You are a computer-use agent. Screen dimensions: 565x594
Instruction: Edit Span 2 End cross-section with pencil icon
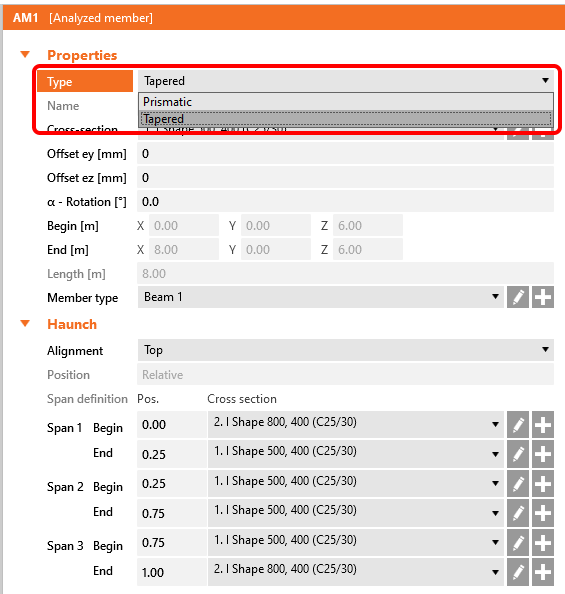coord(518,513)
